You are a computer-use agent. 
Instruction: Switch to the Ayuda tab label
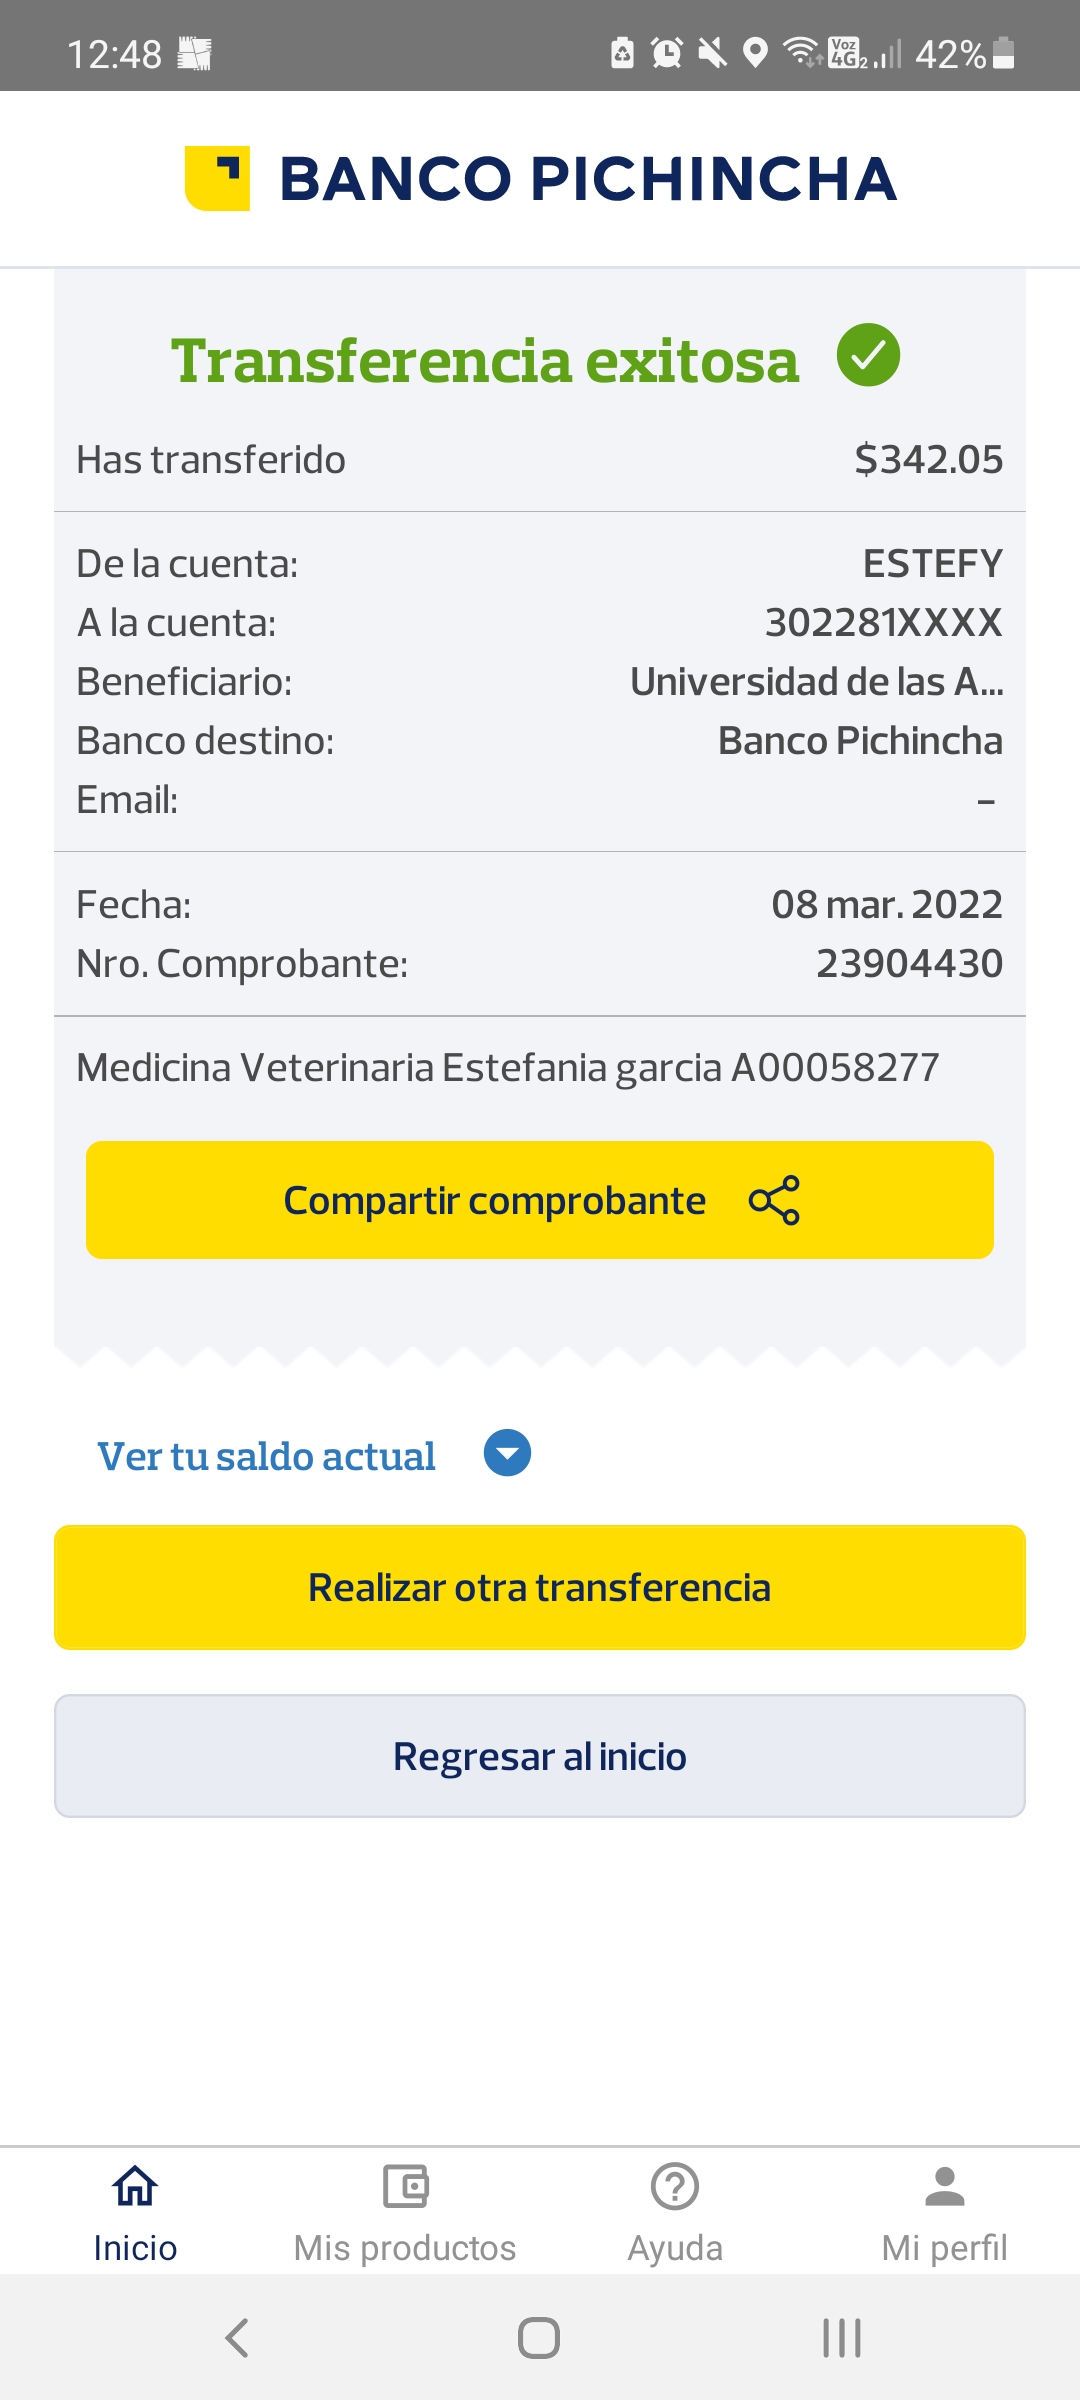675,2248
